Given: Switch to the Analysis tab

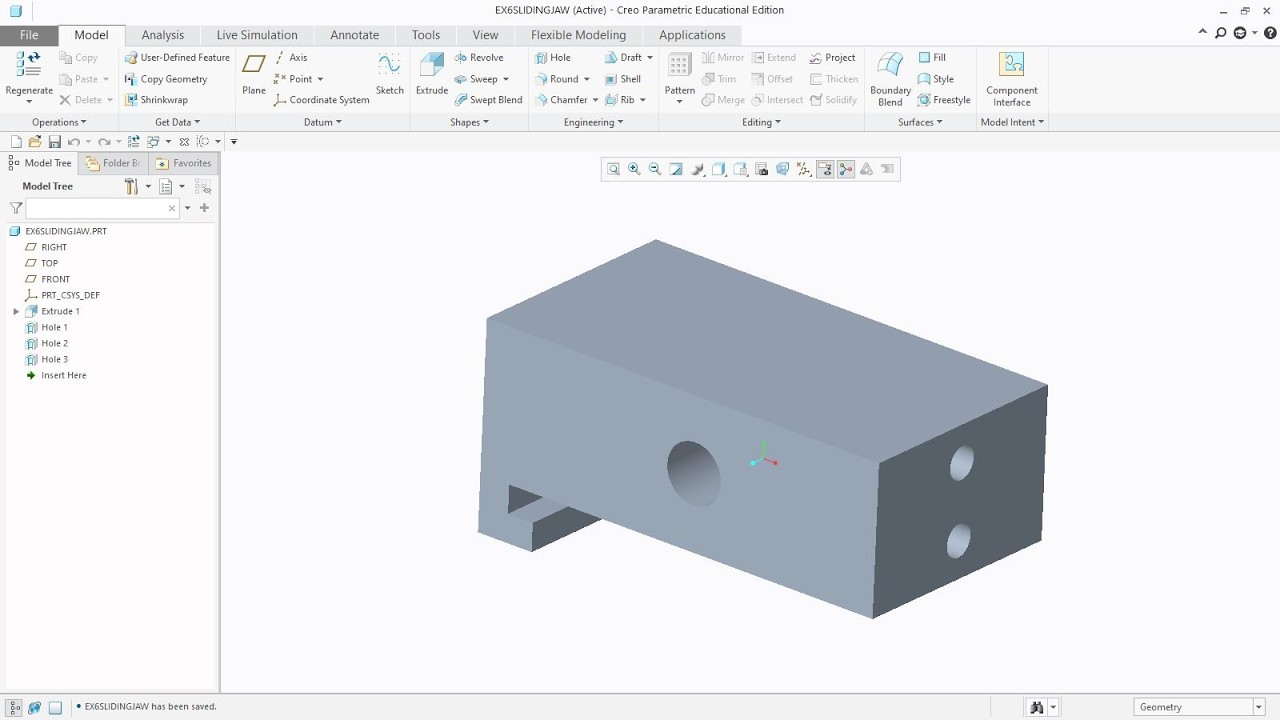Looking at the screenshot, I should 162,35.
